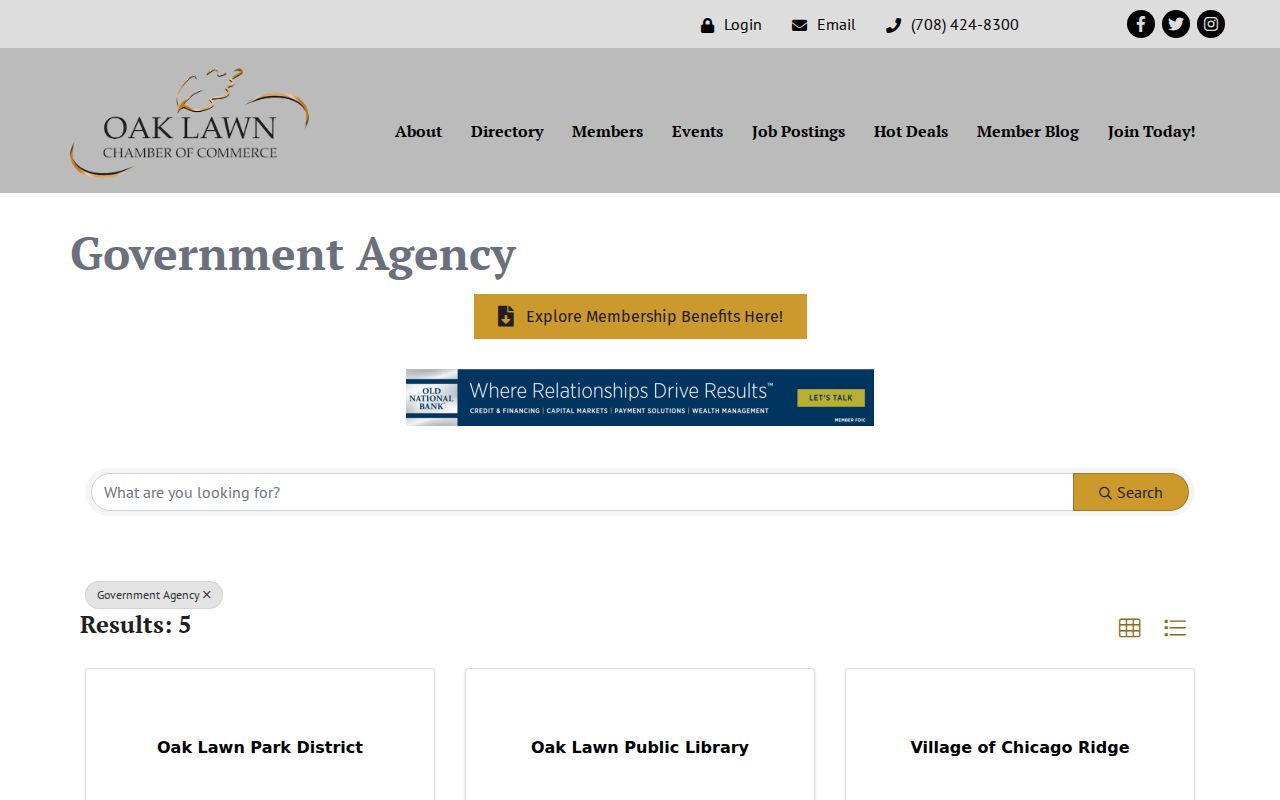Screen dimensions: 1280x800
Task: Switch to list view
Action: pos(1175,628)
